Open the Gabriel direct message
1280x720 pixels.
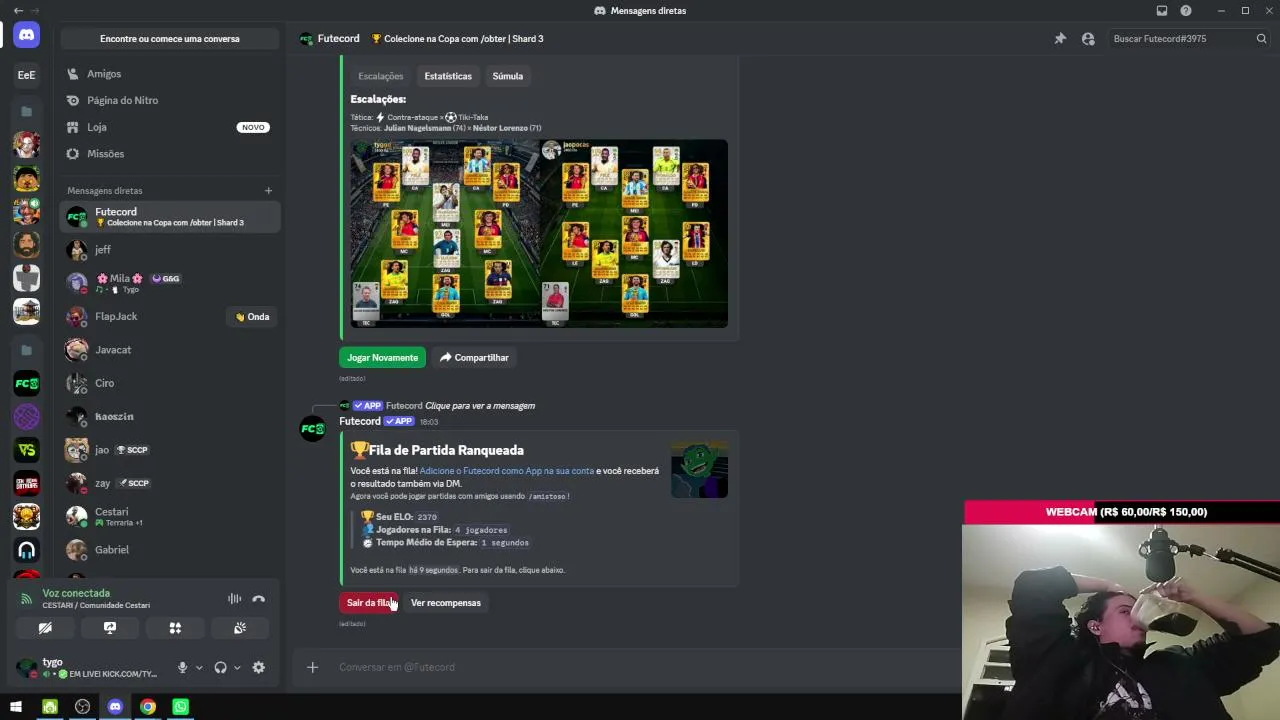(170, 550)
